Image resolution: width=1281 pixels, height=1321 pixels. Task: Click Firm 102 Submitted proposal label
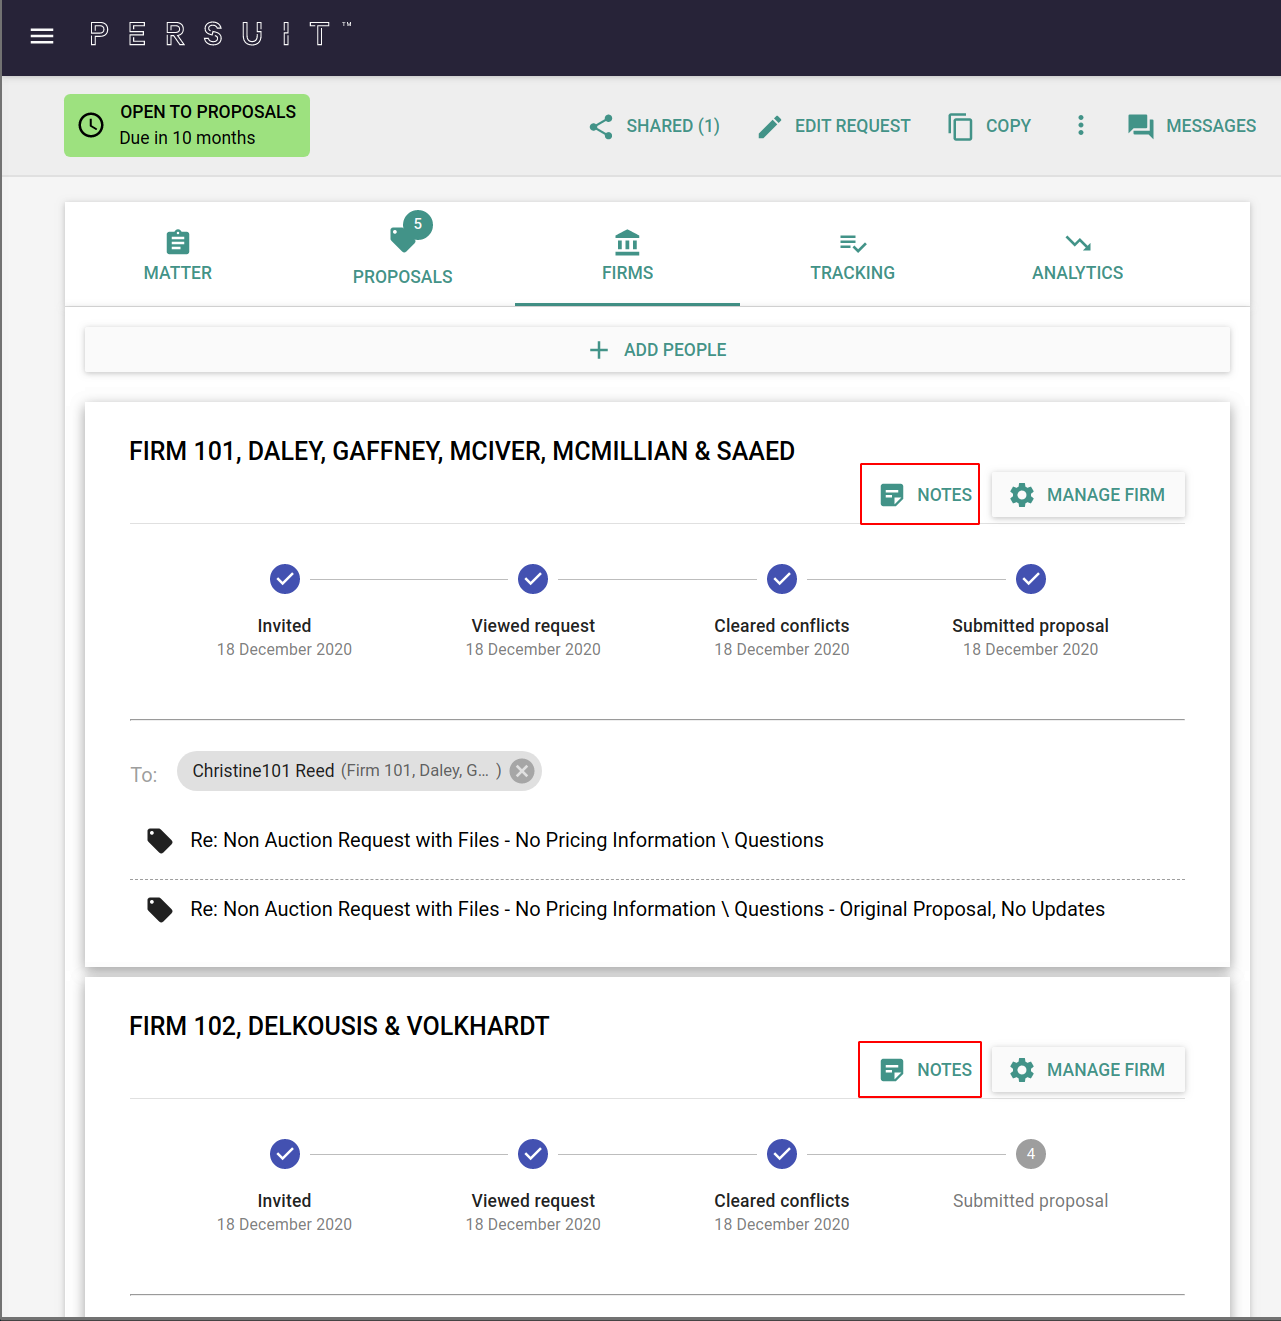click(1031, 1201)
